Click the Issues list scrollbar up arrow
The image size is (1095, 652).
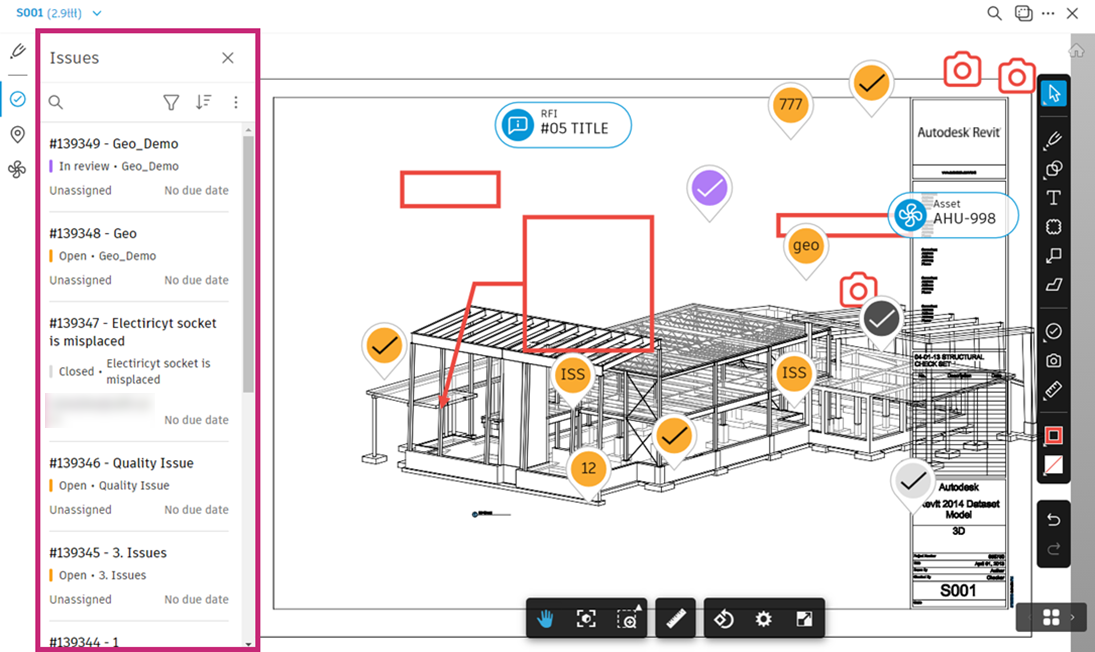click(x=248, y=131)
